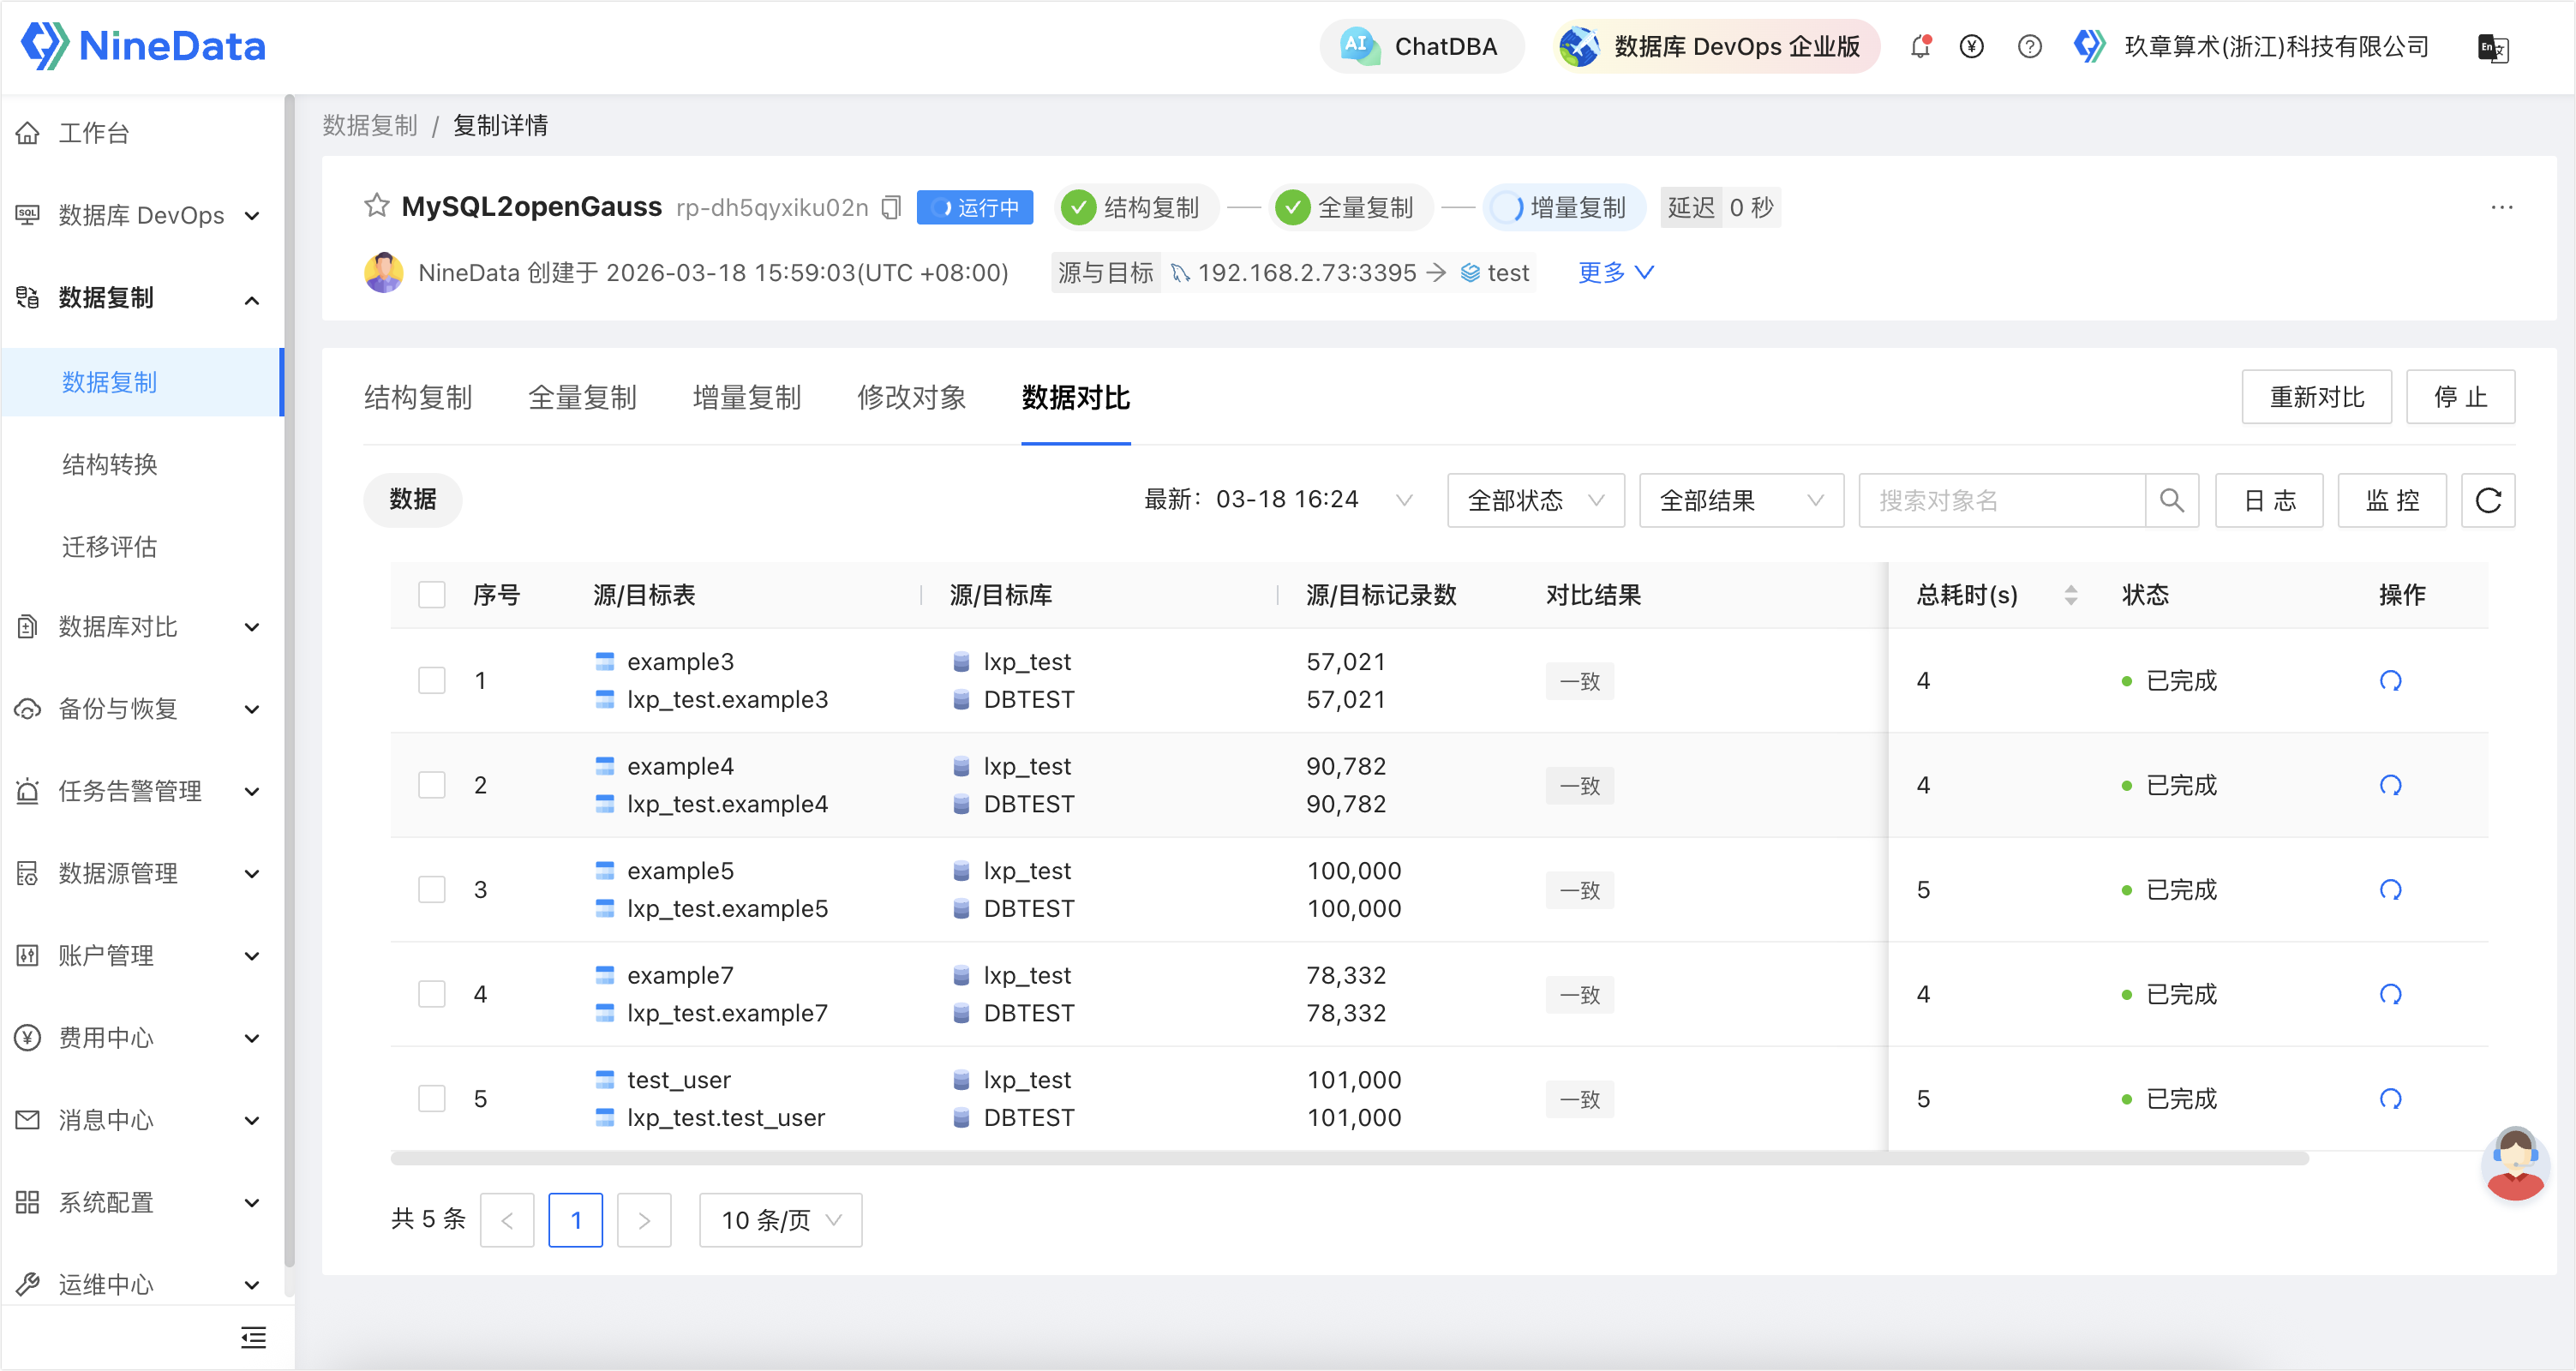
Task: Focus the 搜索对象名 search field
Action: tap(2002, 500)
